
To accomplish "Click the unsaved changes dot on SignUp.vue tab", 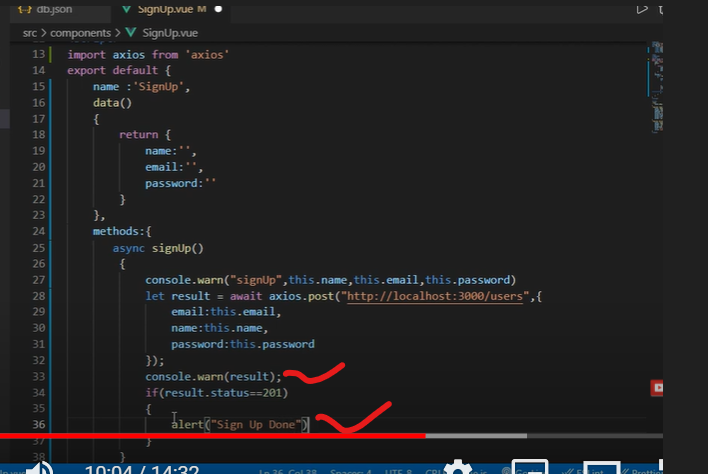I will (x=218, y=10).
